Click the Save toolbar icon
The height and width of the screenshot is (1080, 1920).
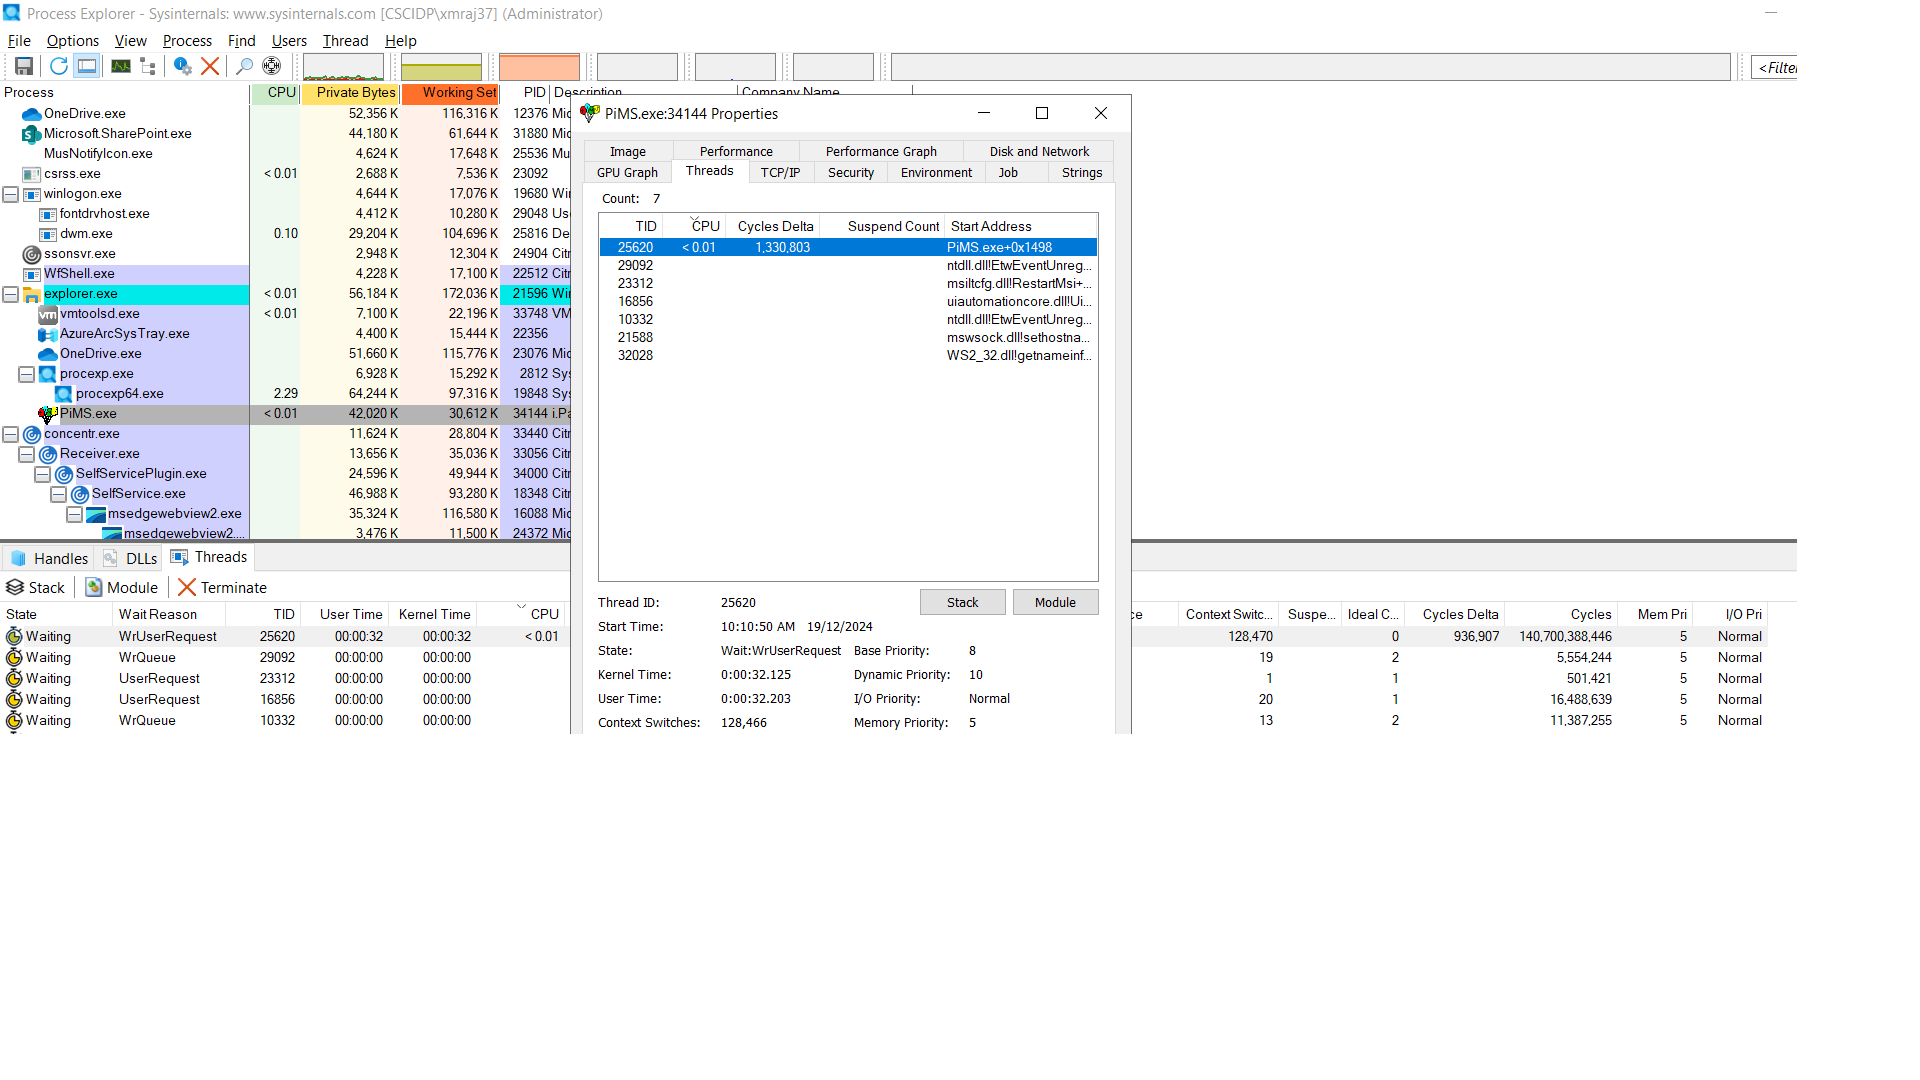[x=24, y=66]
